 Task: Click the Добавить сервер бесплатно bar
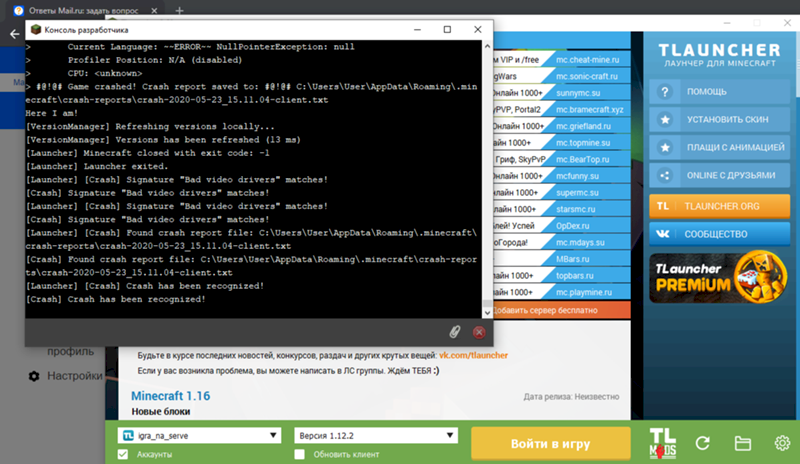coord(558,311)
